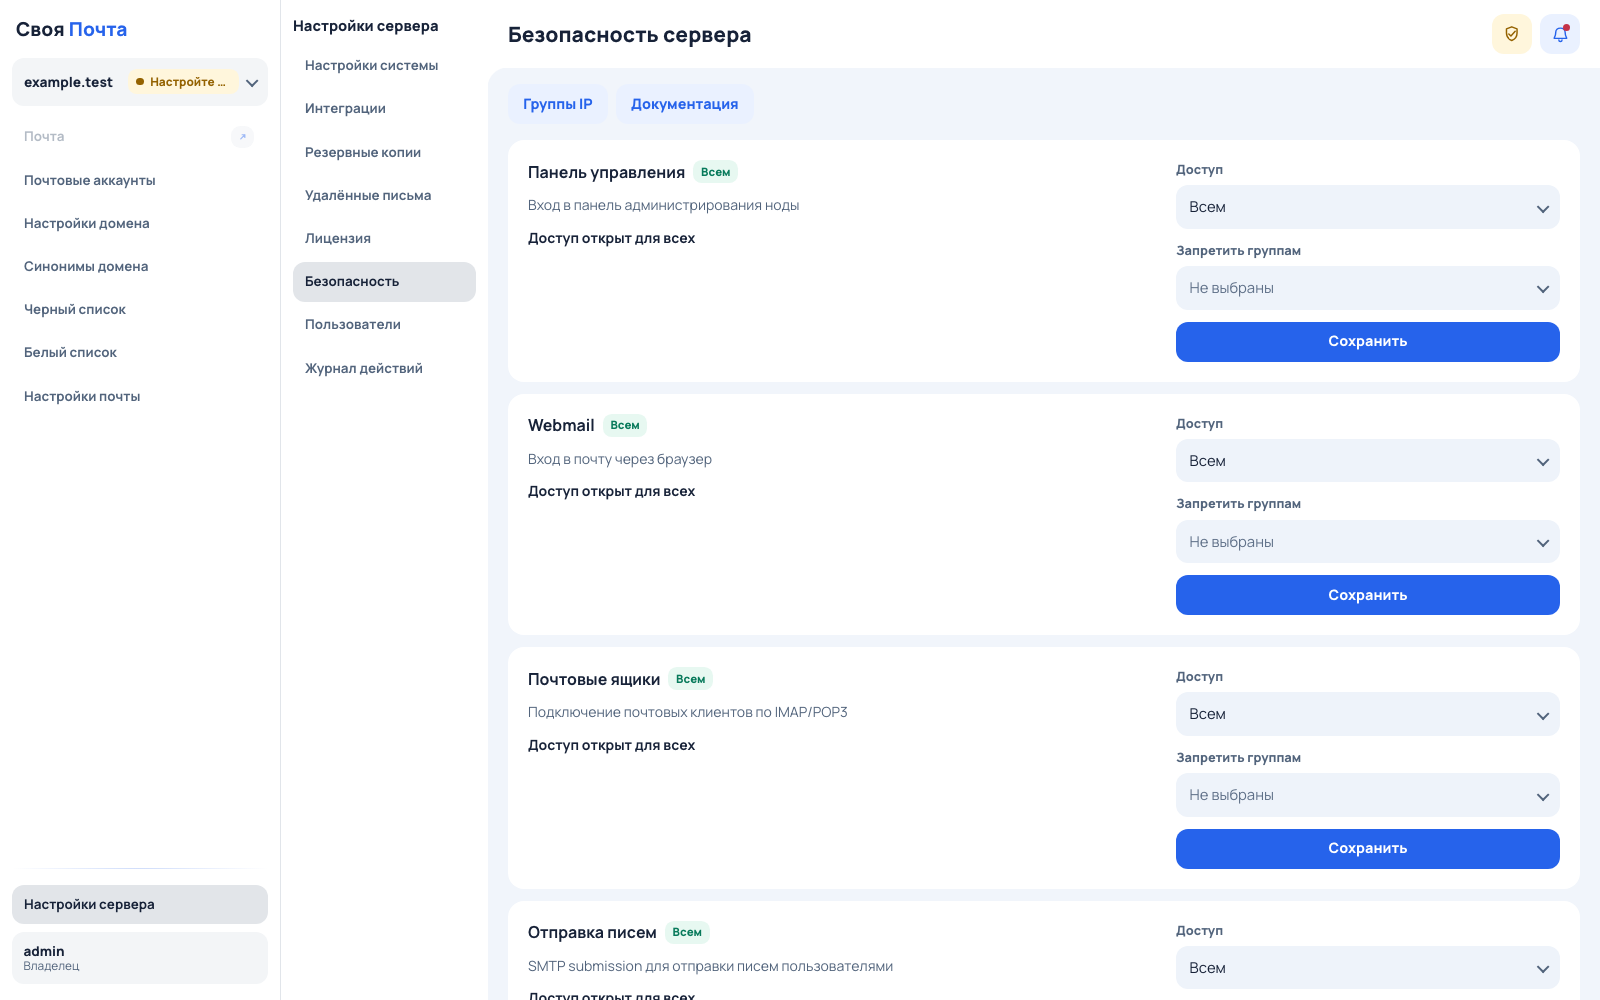Screen dimensions: 1600x1000
Task: Open Доступ dropdown for Webmail
Action: tap(1367, 461)
